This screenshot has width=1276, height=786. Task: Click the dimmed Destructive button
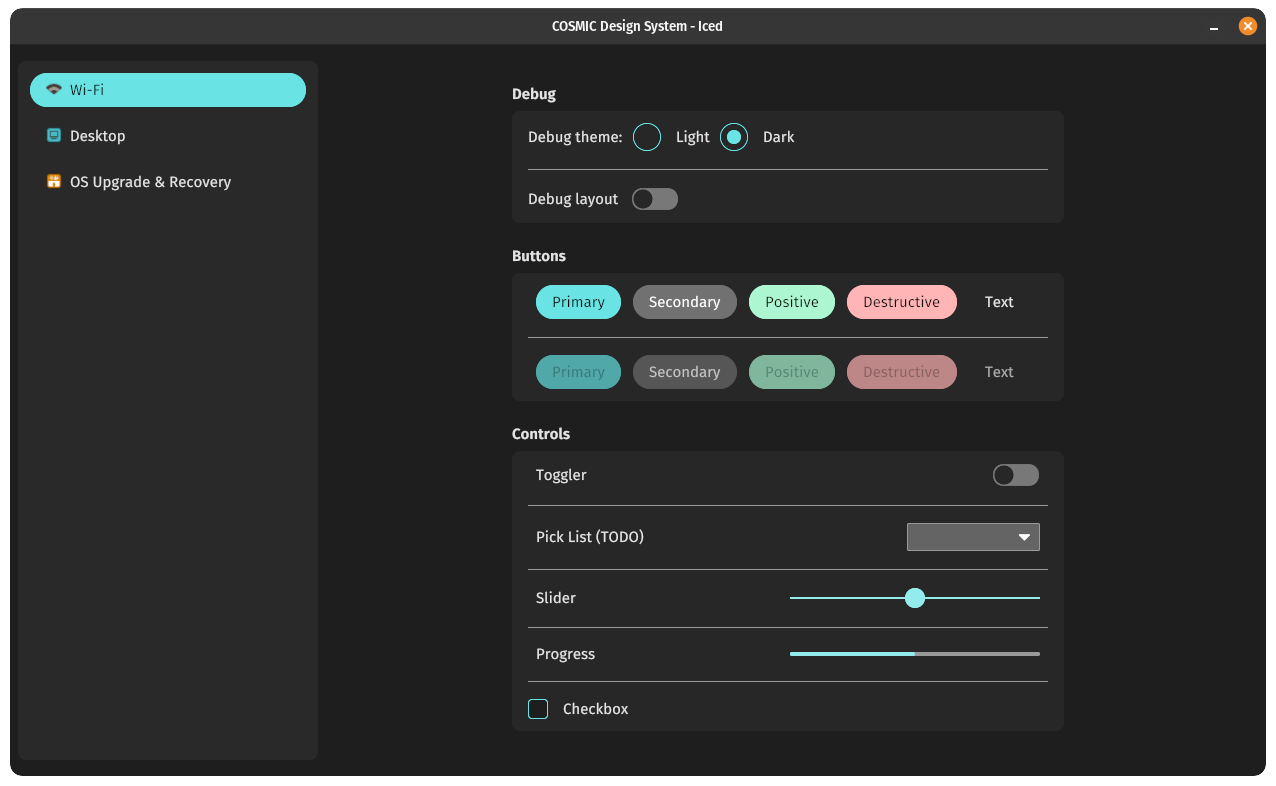902,372
